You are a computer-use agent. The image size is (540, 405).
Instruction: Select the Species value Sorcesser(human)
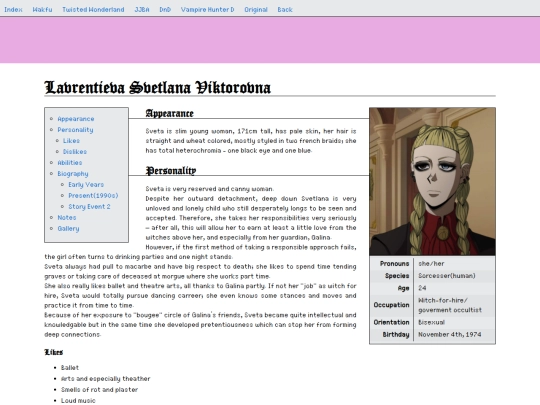click(447, 276)
